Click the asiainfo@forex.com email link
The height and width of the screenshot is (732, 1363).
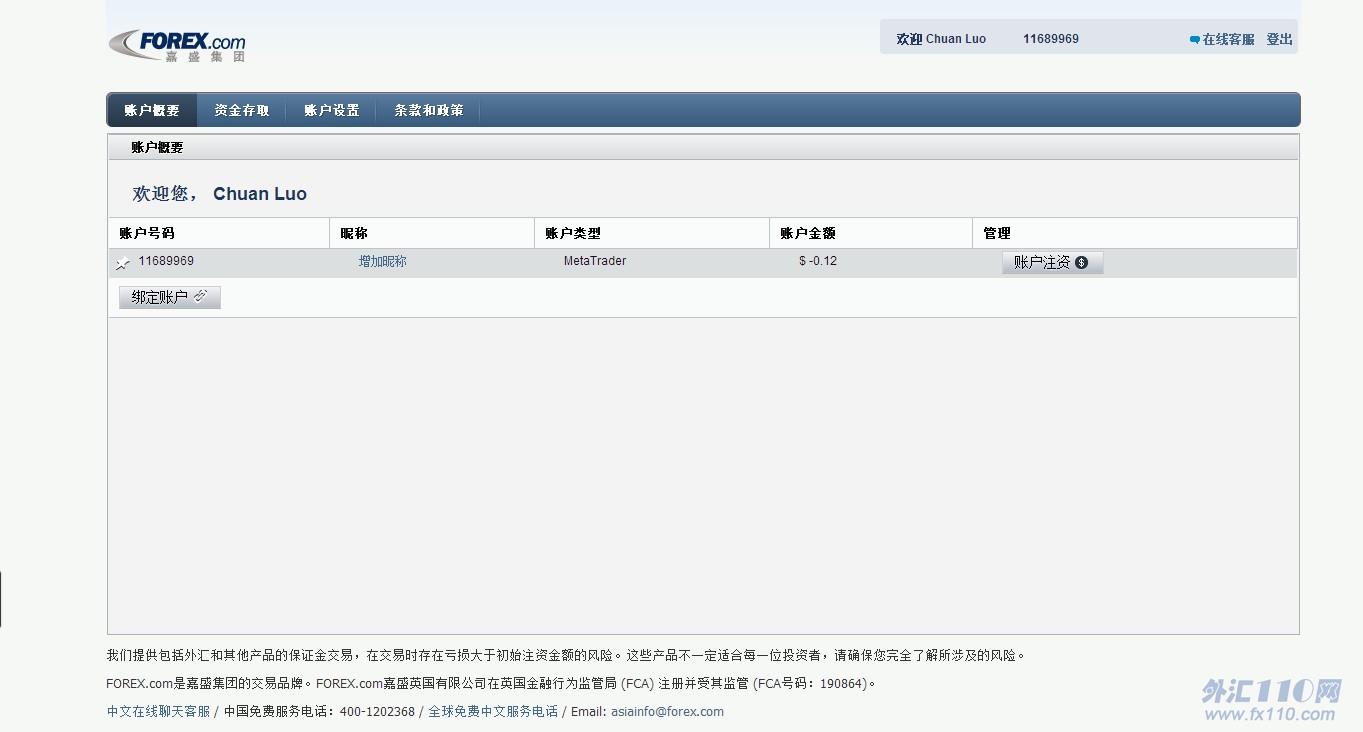click(668, 712)
